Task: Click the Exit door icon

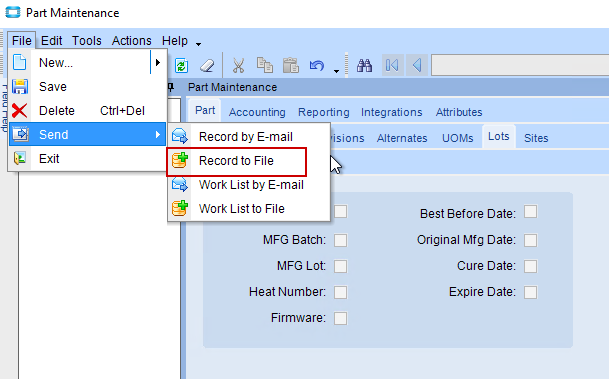Action: (x=19, y=158)
